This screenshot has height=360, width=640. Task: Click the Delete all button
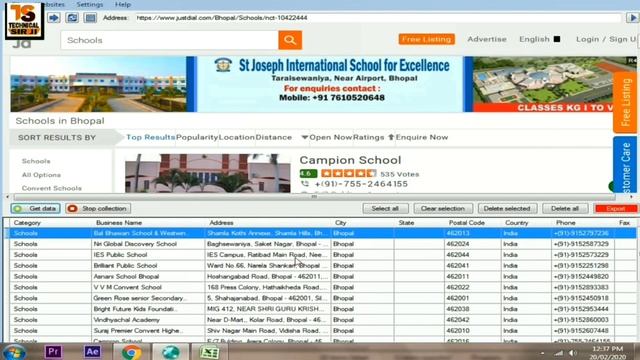[565, 209]
